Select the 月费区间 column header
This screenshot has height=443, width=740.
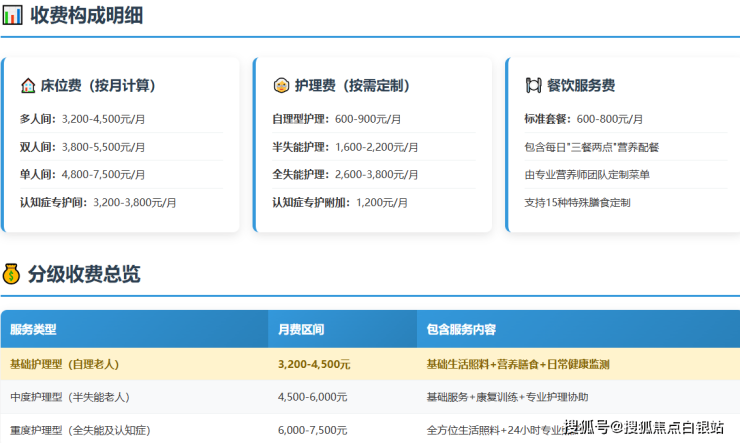point(300,329)
